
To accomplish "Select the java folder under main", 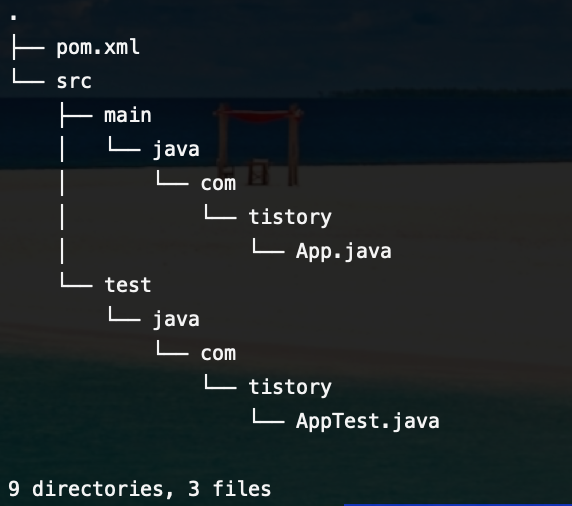I will [176, 150].
